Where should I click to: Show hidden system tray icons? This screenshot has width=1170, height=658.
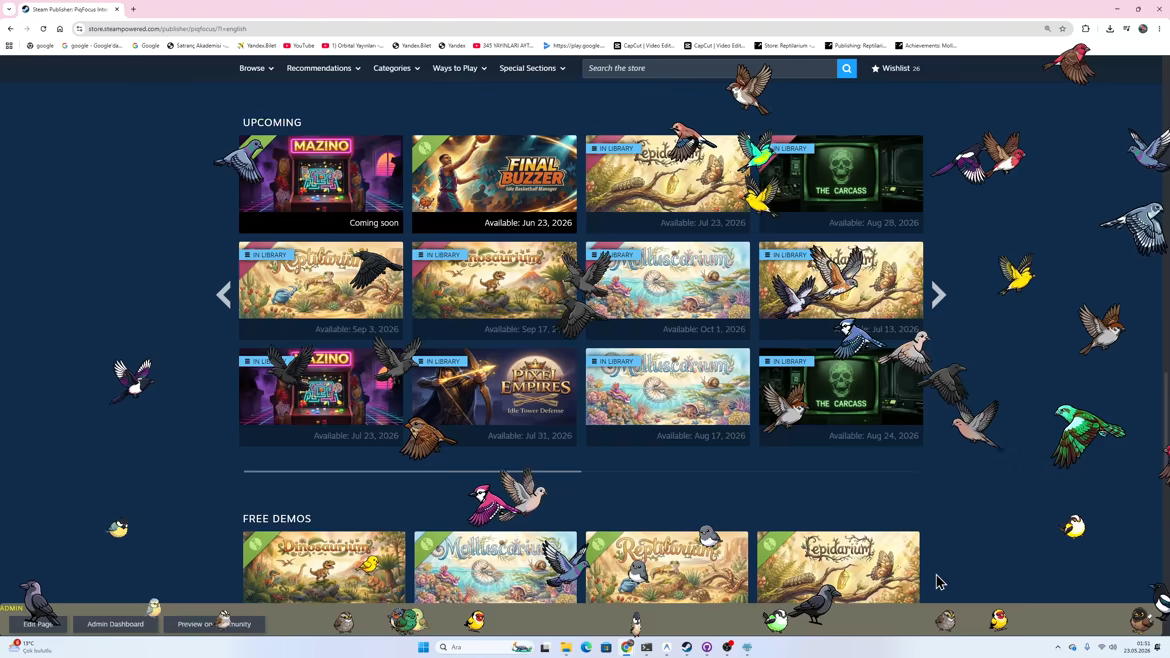(x=1057, y=647)
